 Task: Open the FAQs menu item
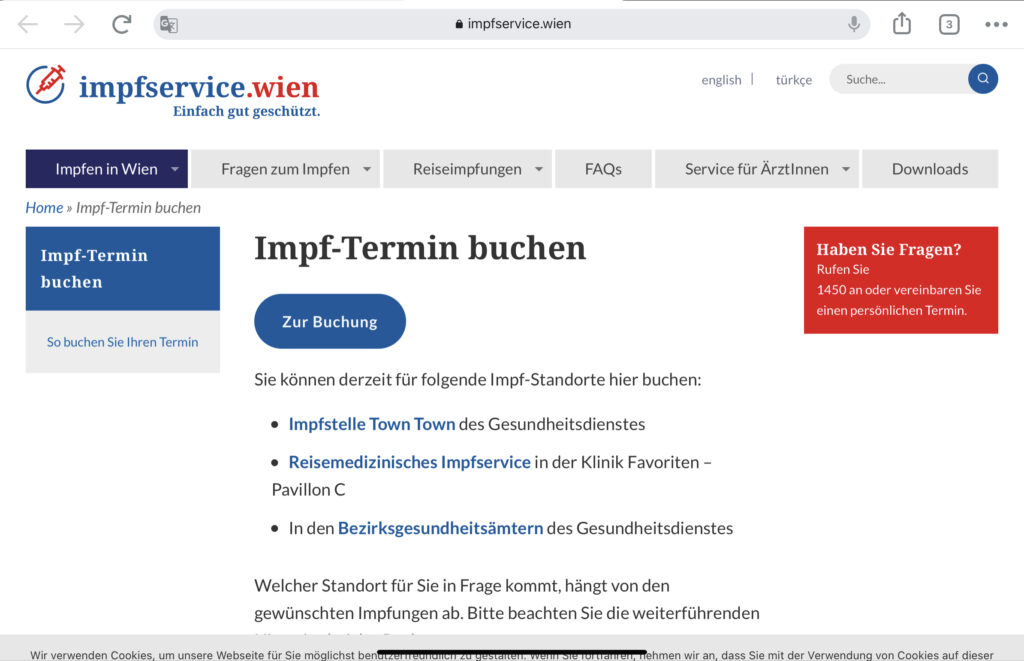pyautogui.click(x=603, y=169)
